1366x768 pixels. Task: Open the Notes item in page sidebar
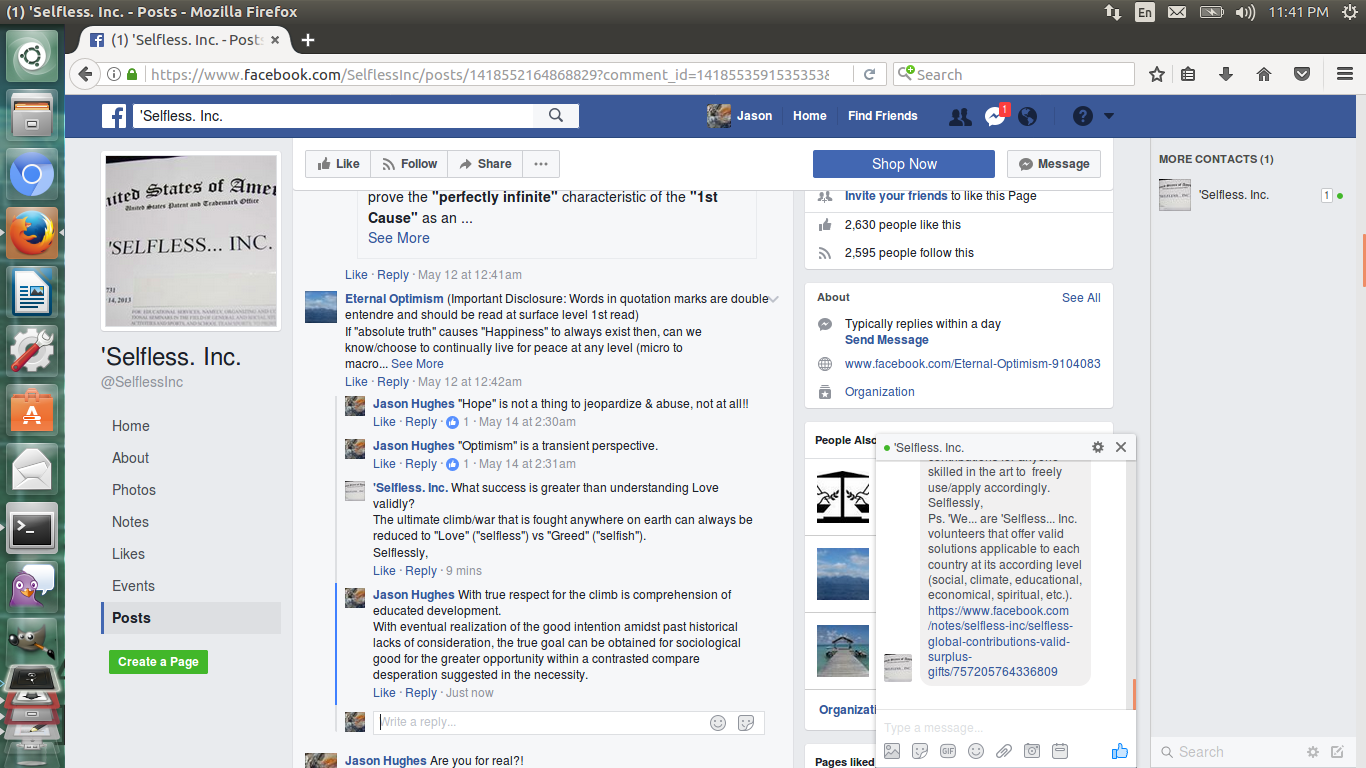pos(130,522)
